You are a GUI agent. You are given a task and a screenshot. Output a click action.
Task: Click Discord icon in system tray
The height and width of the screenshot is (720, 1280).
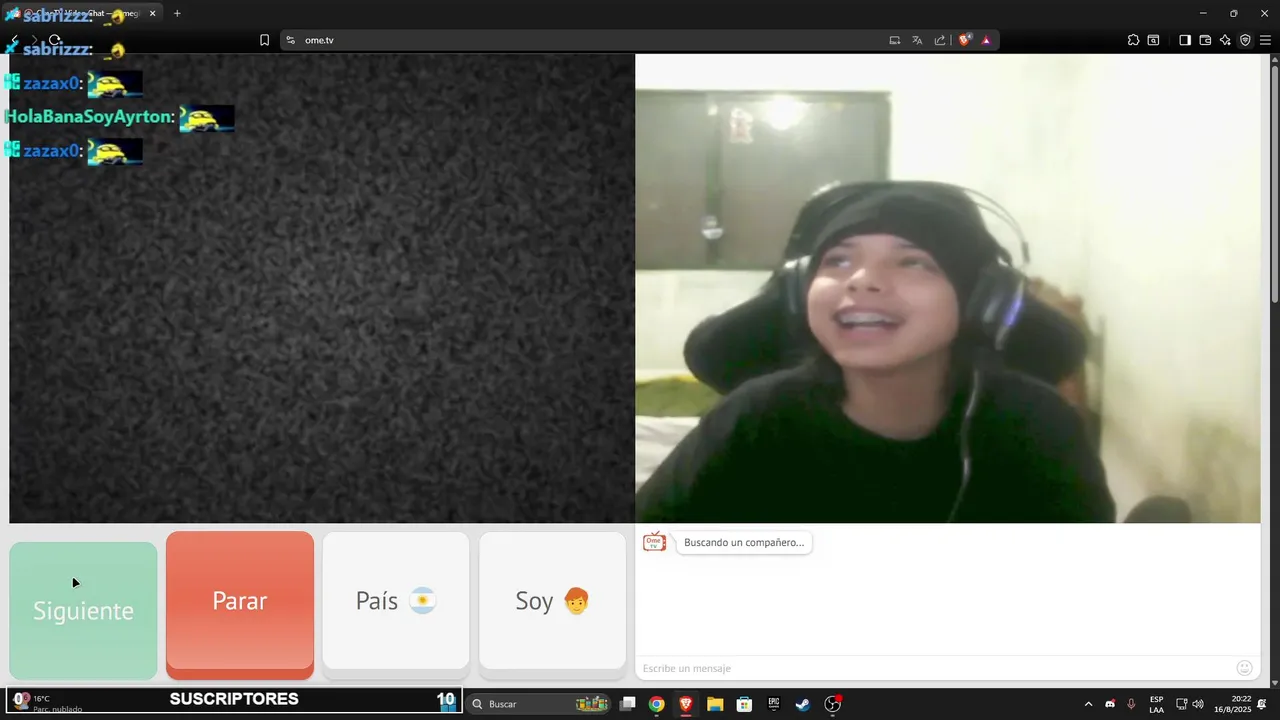(x=1110, y=704)
